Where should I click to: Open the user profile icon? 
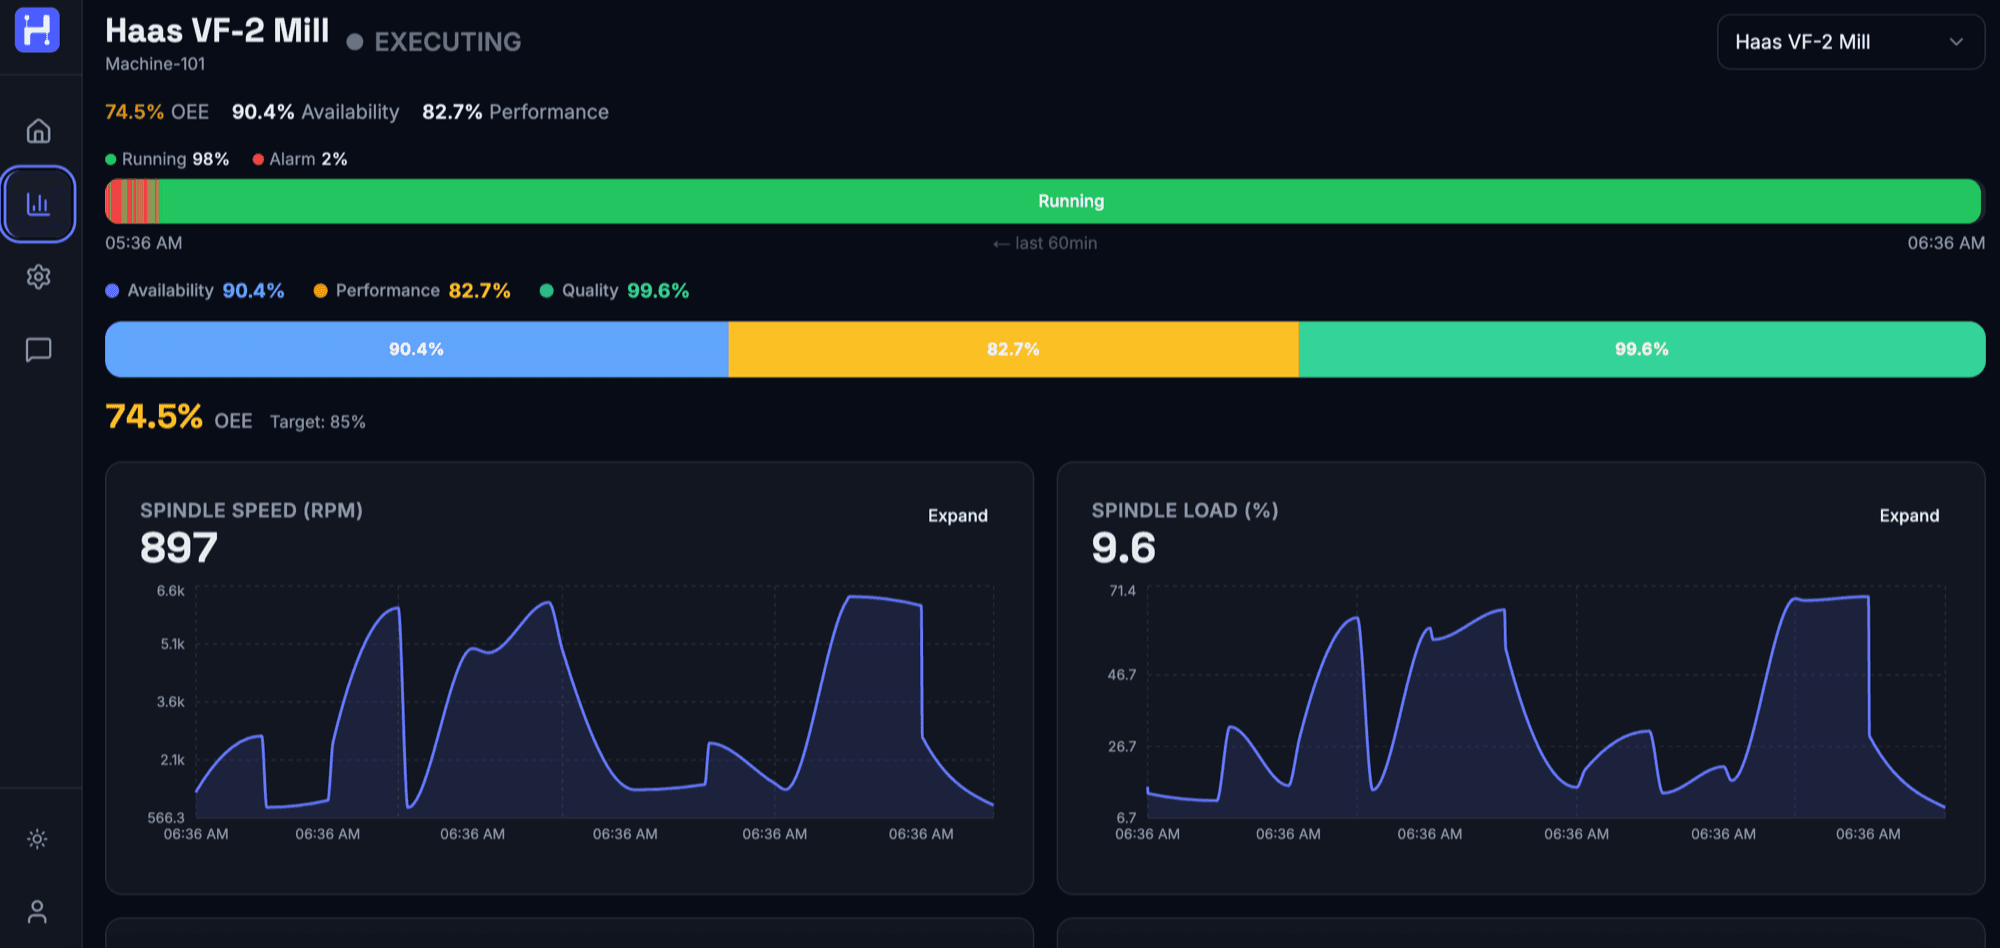[x=37, y=912]
